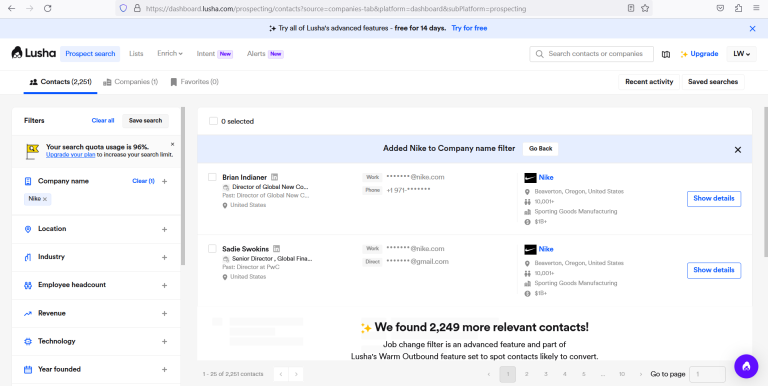Open the LW account dropdown

pos(742,54)
